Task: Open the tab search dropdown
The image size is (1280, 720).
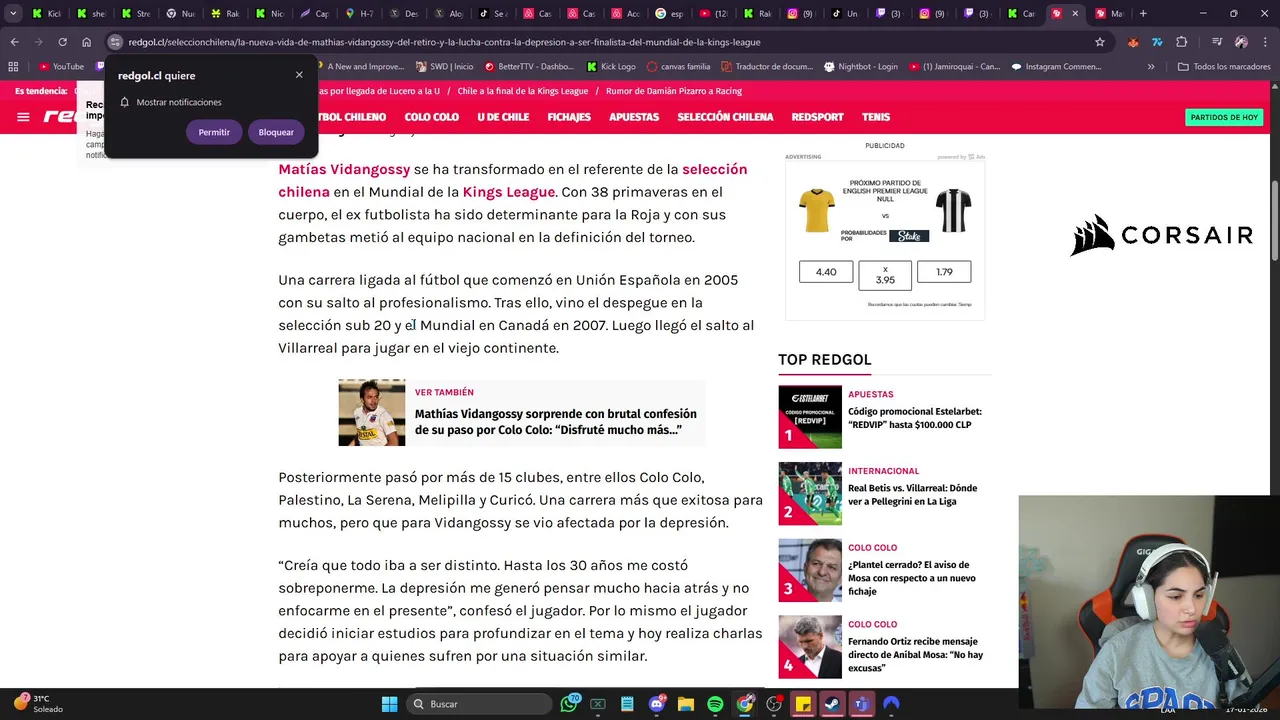Action: pos(13,14)
